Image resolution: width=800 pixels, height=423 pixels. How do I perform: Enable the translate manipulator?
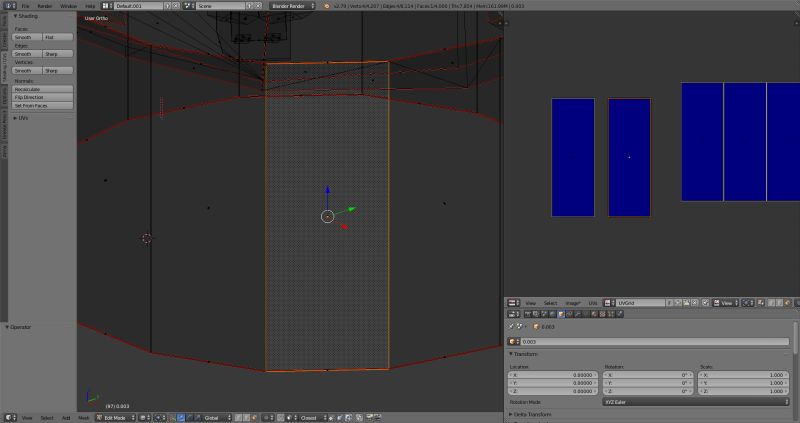coord(181,417)
